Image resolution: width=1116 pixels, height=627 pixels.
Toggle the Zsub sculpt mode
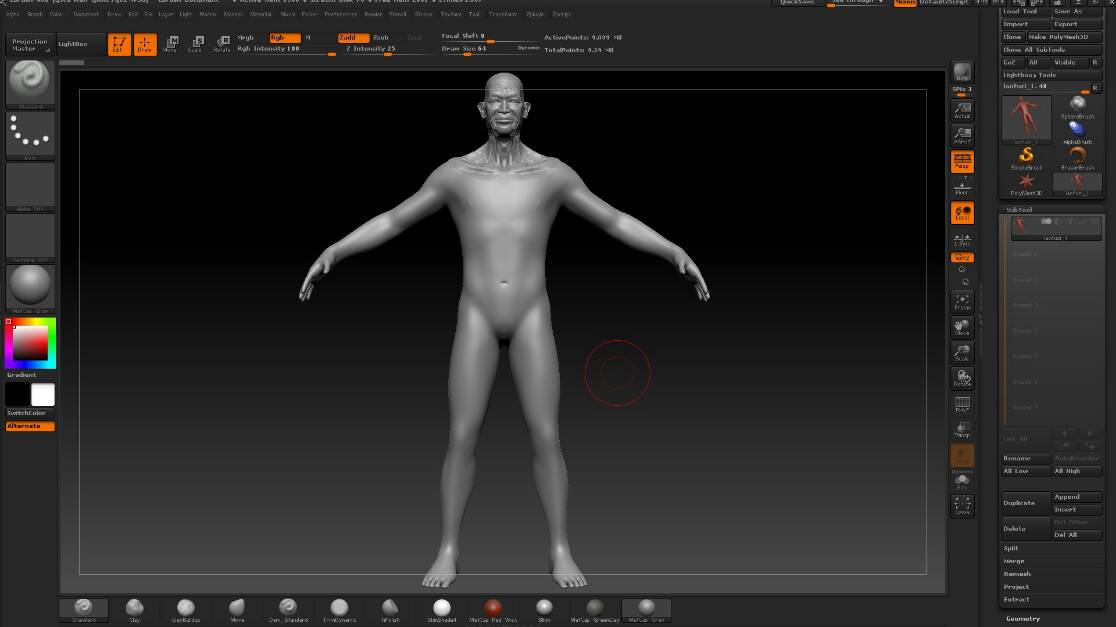(x=381, y=38)
